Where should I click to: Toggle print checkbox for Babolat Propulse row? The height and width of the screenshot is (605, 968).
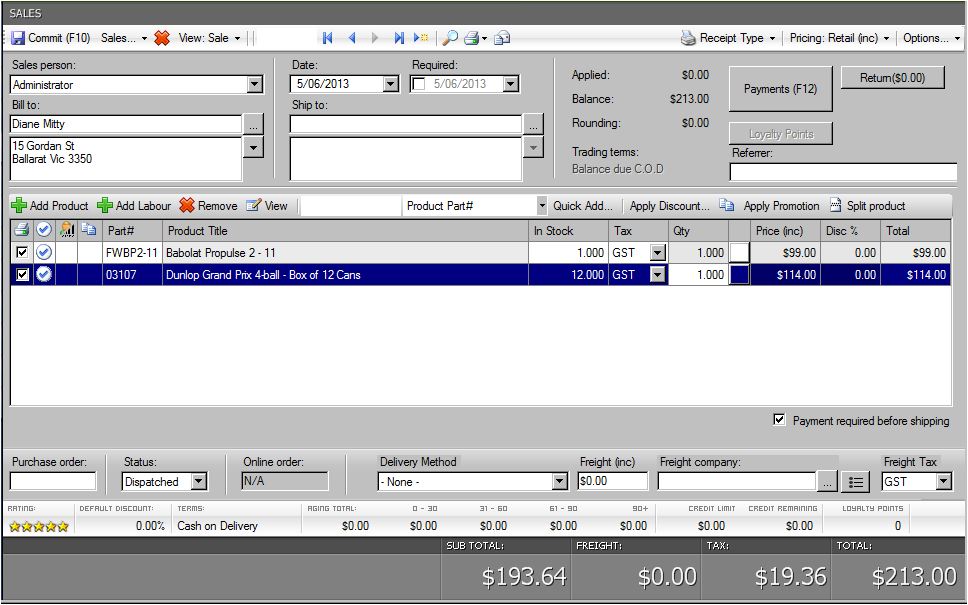point(22,252)
